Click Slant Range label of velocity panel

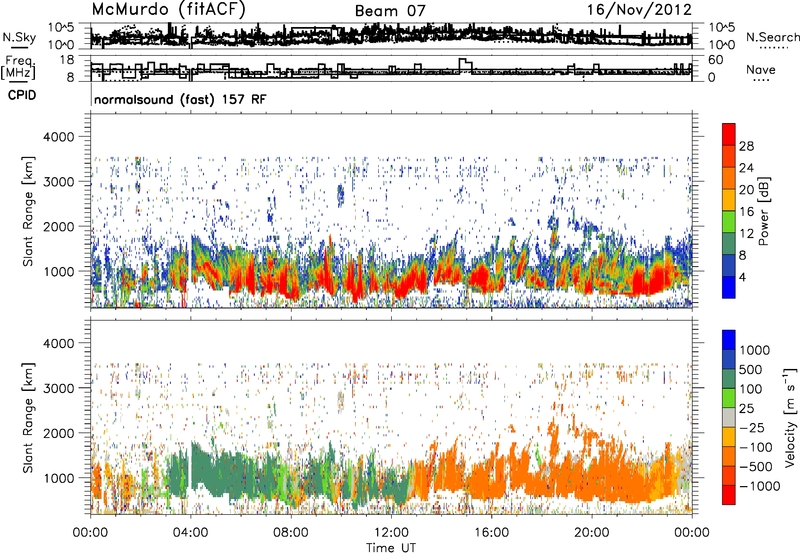(28, 417)
